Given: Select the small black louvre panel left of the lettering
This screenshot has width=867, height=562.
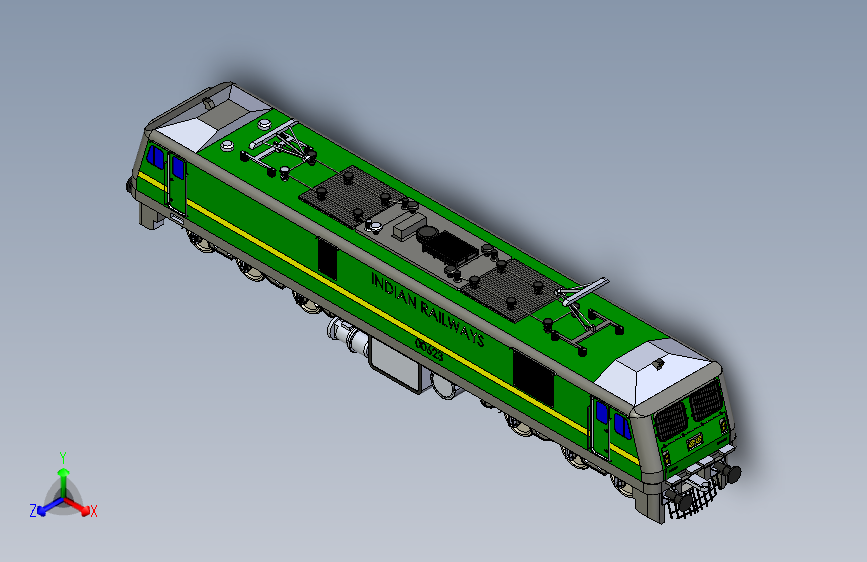Looking at the screenshot, I should click(327, 258).
